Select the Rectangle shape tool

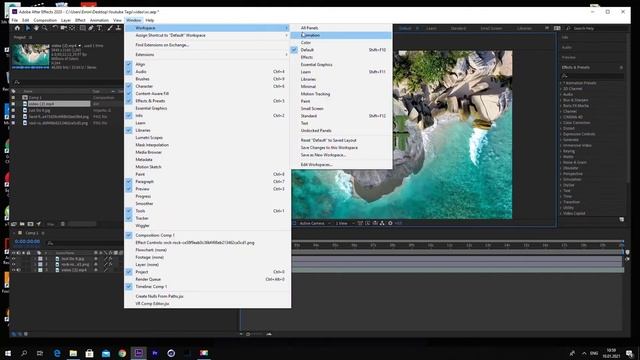pyautogui.click(x=82, y=28)
